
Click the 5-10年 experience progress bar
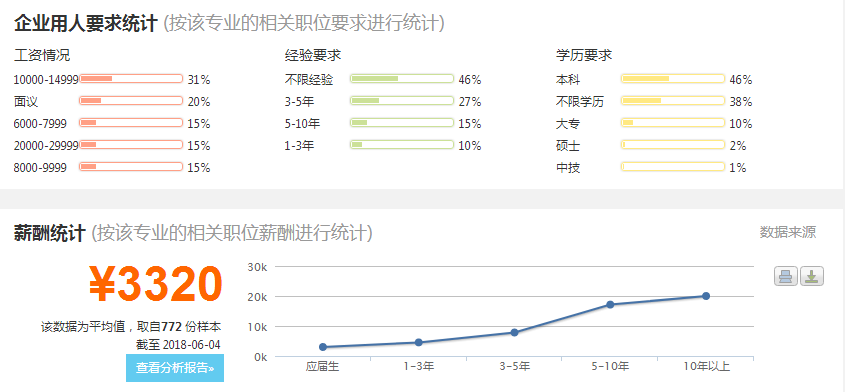[x=402, y=122]
